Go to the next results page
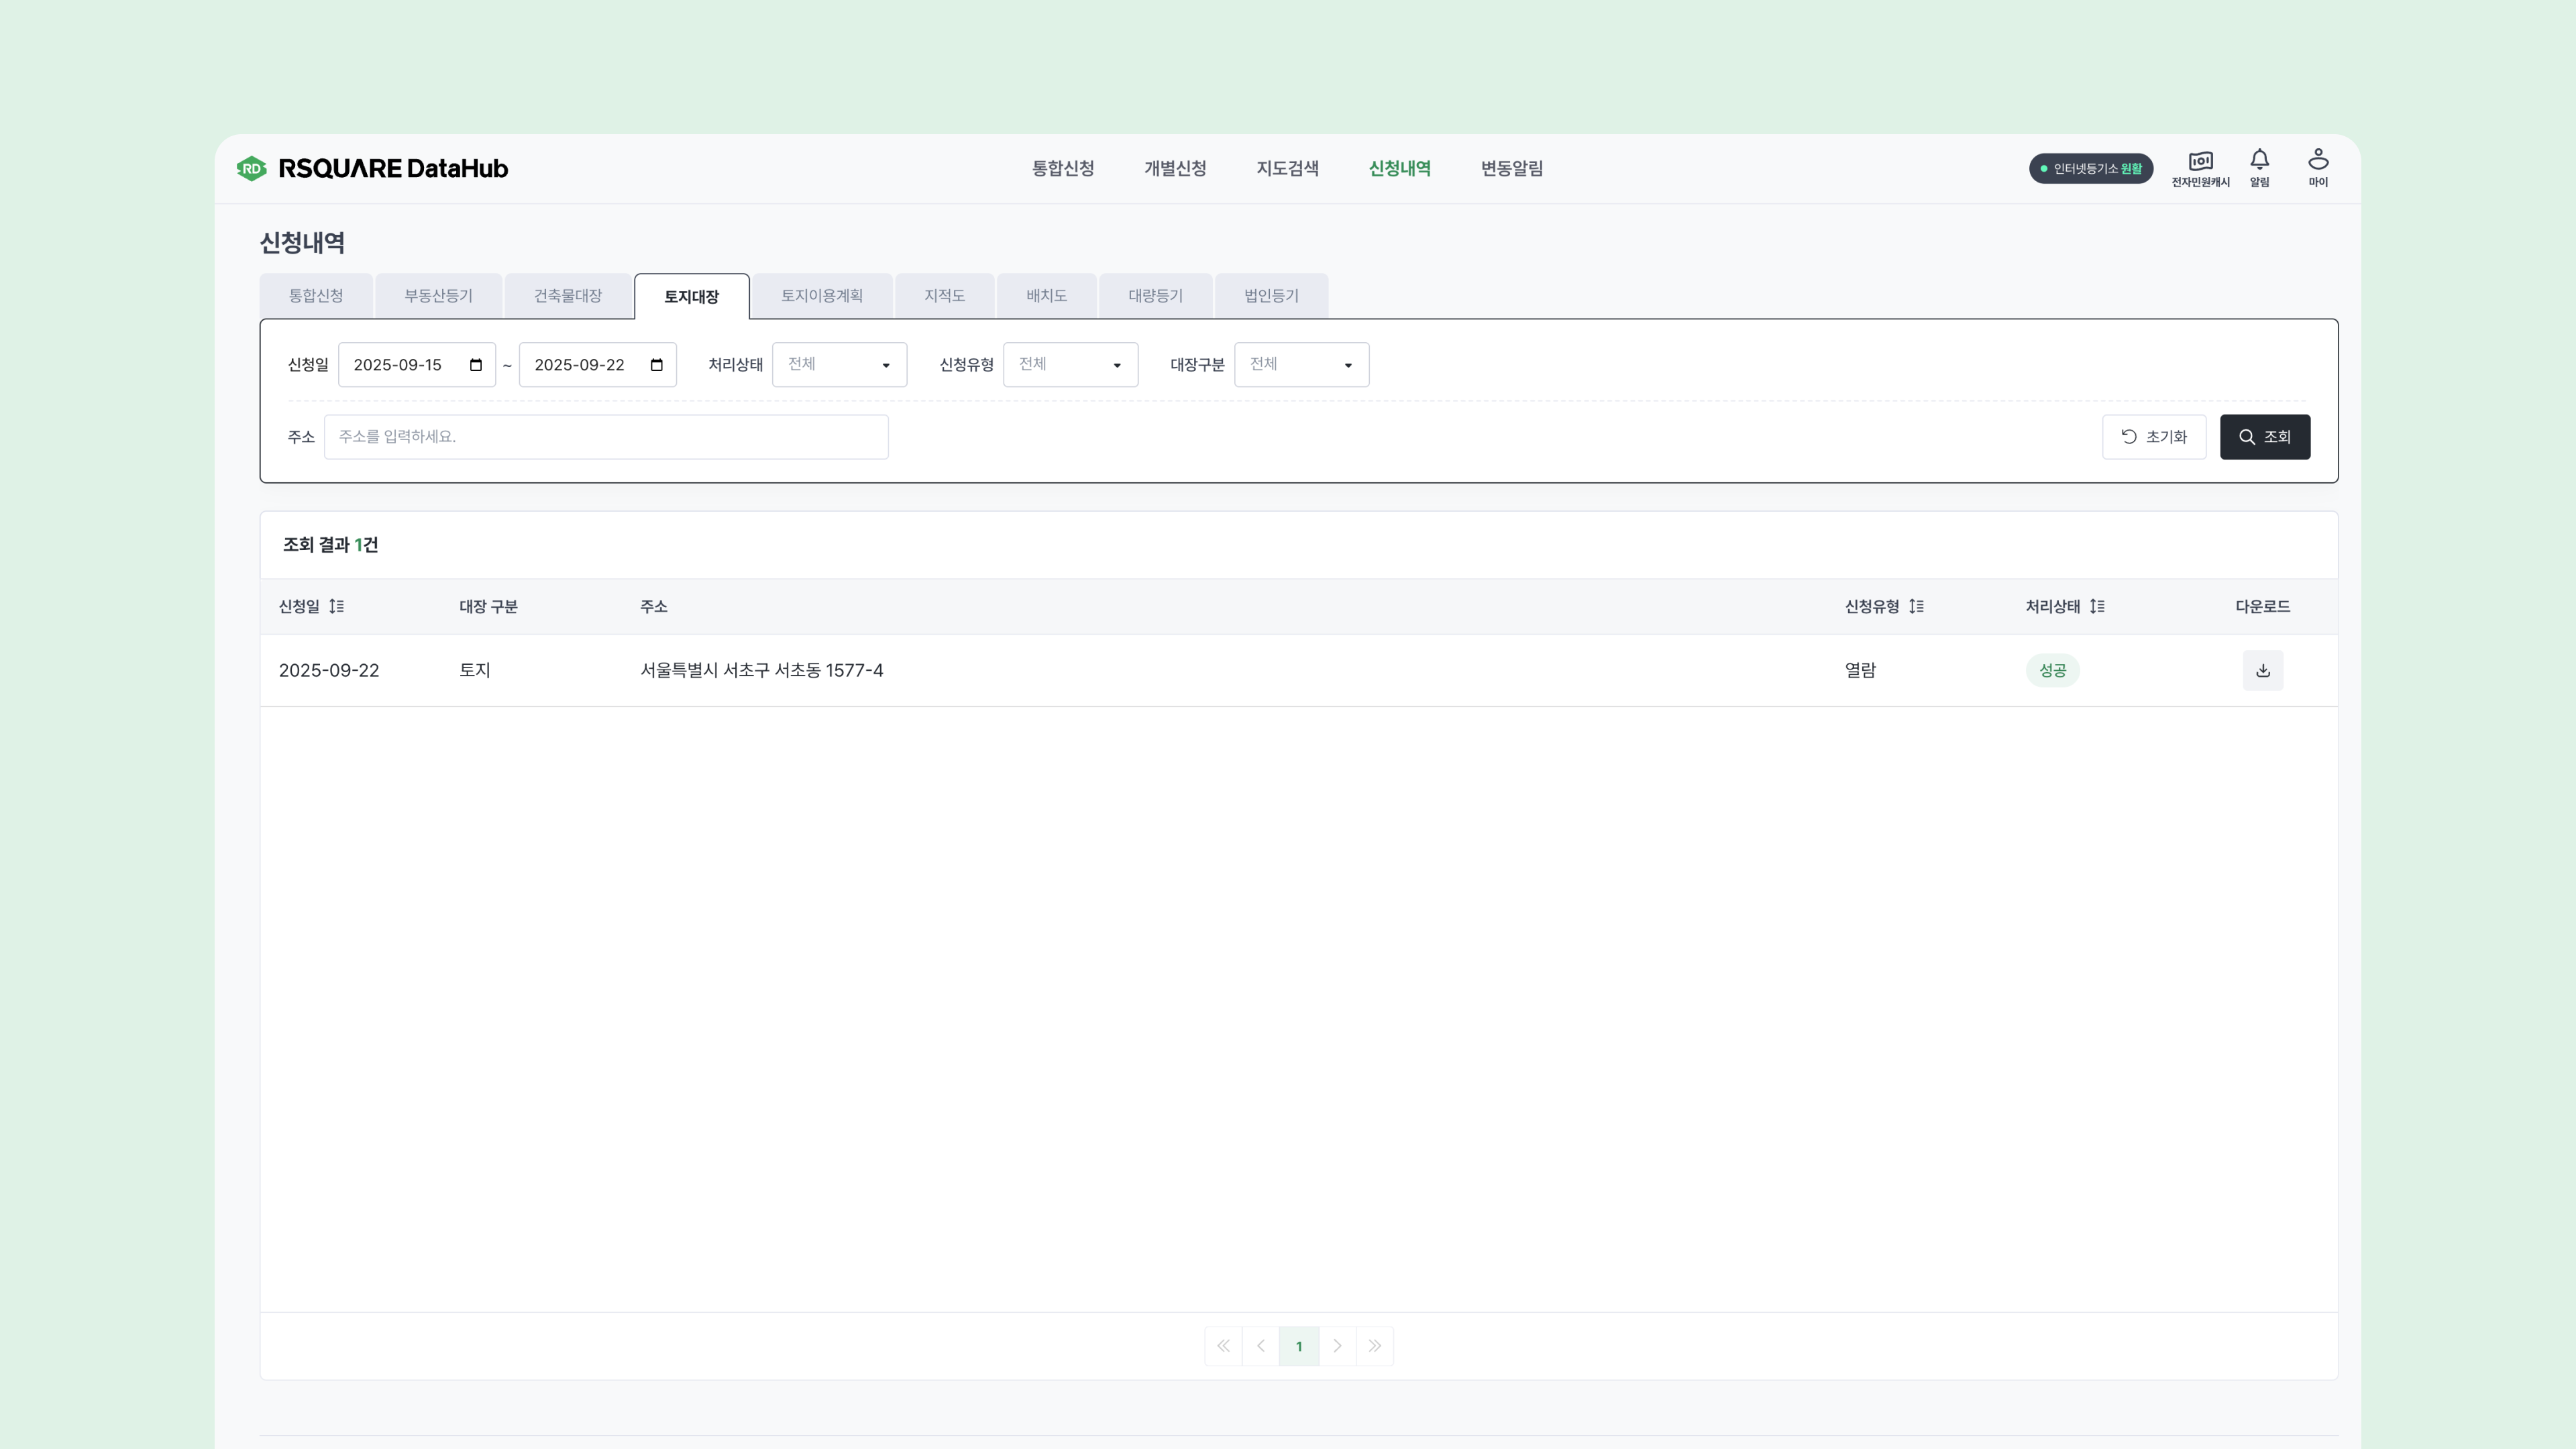The image size is (2576, 1449). 1337,1346
